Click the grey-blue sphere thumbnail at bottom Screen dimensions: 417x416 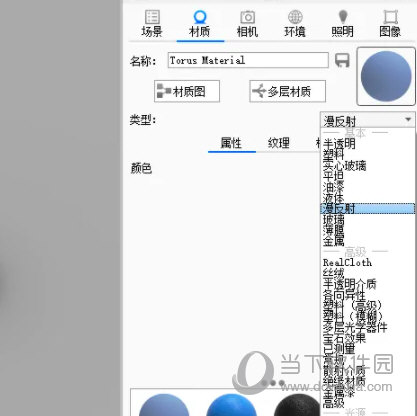(164, 405)
